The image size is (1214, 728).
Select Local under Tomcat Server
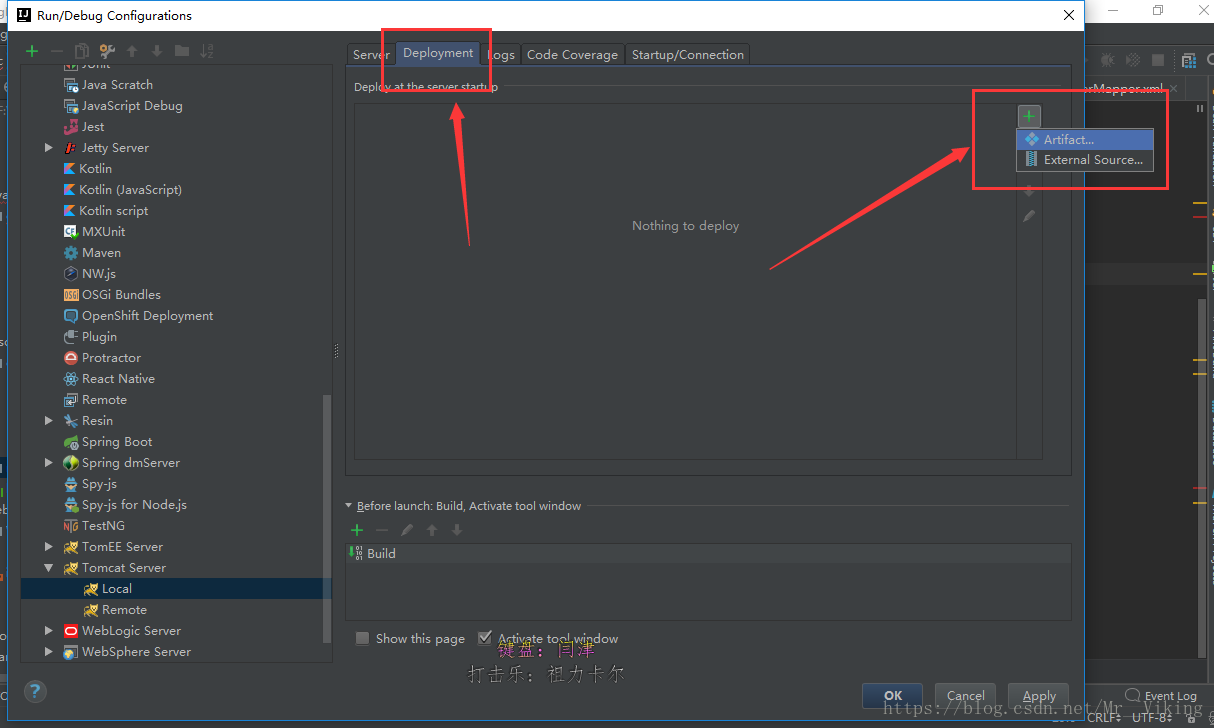click(176, 589)
